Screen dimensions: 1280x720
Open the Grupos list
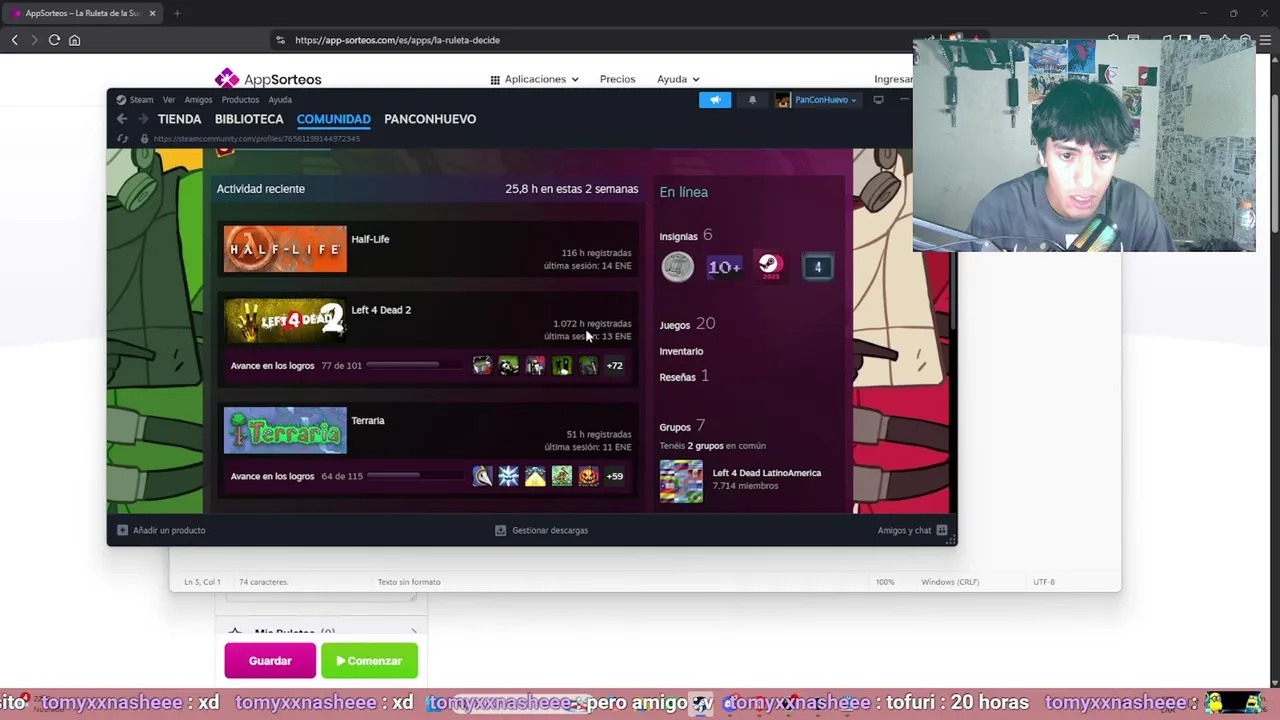click(682, 427)
